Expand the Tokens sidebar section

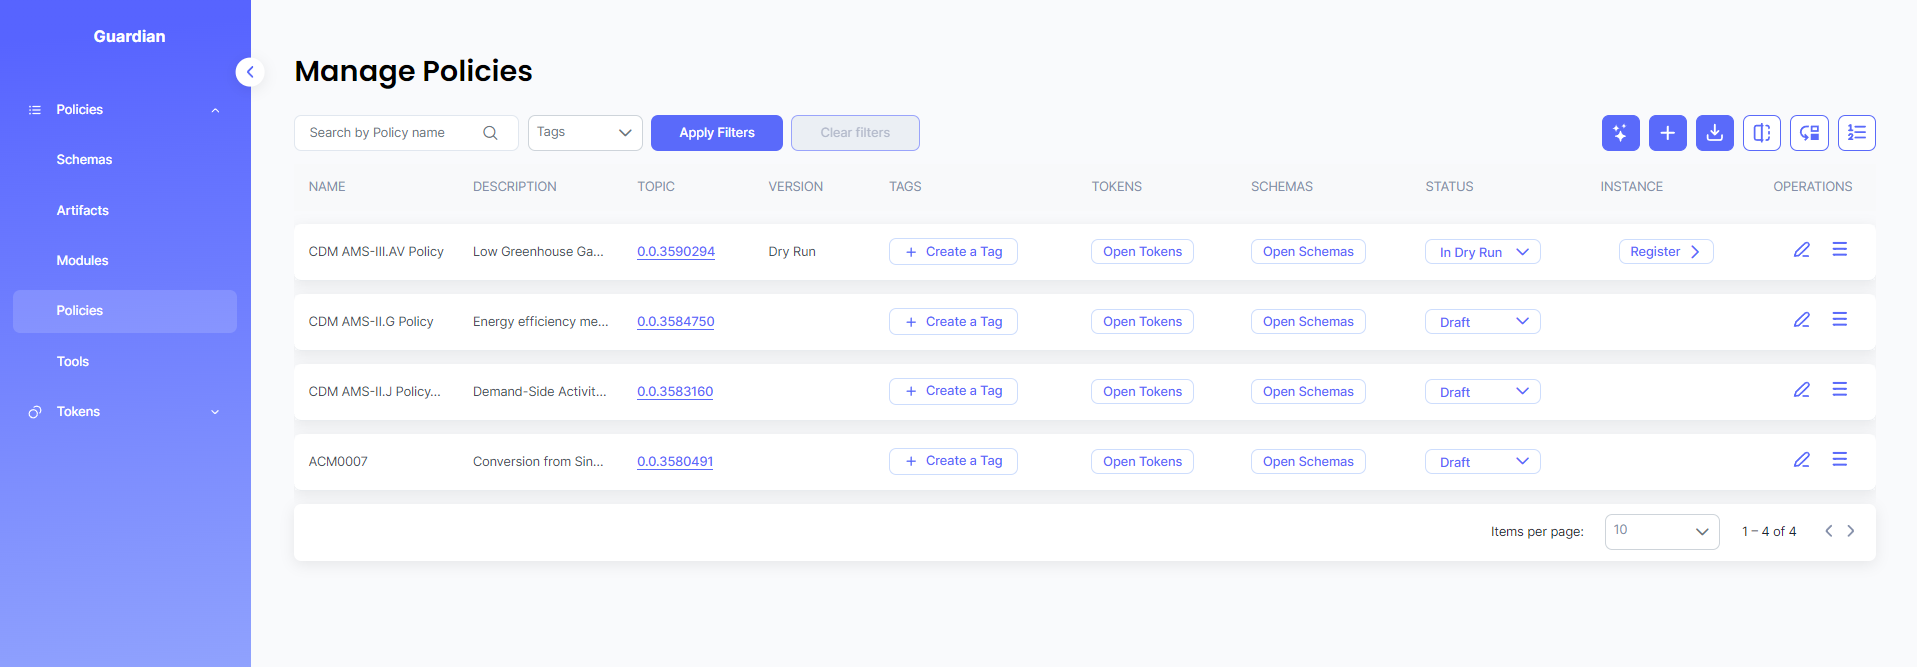pos(125,412)
